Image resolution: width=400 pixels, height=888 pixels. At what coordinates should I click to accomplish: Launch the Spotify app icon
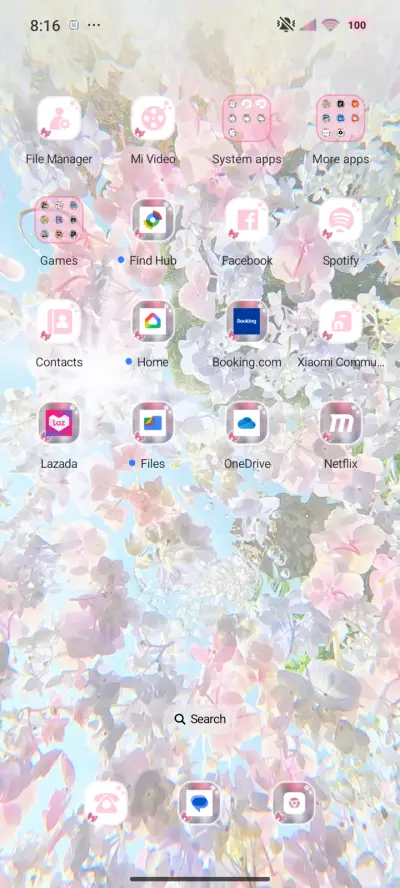[x=341, y=220]
